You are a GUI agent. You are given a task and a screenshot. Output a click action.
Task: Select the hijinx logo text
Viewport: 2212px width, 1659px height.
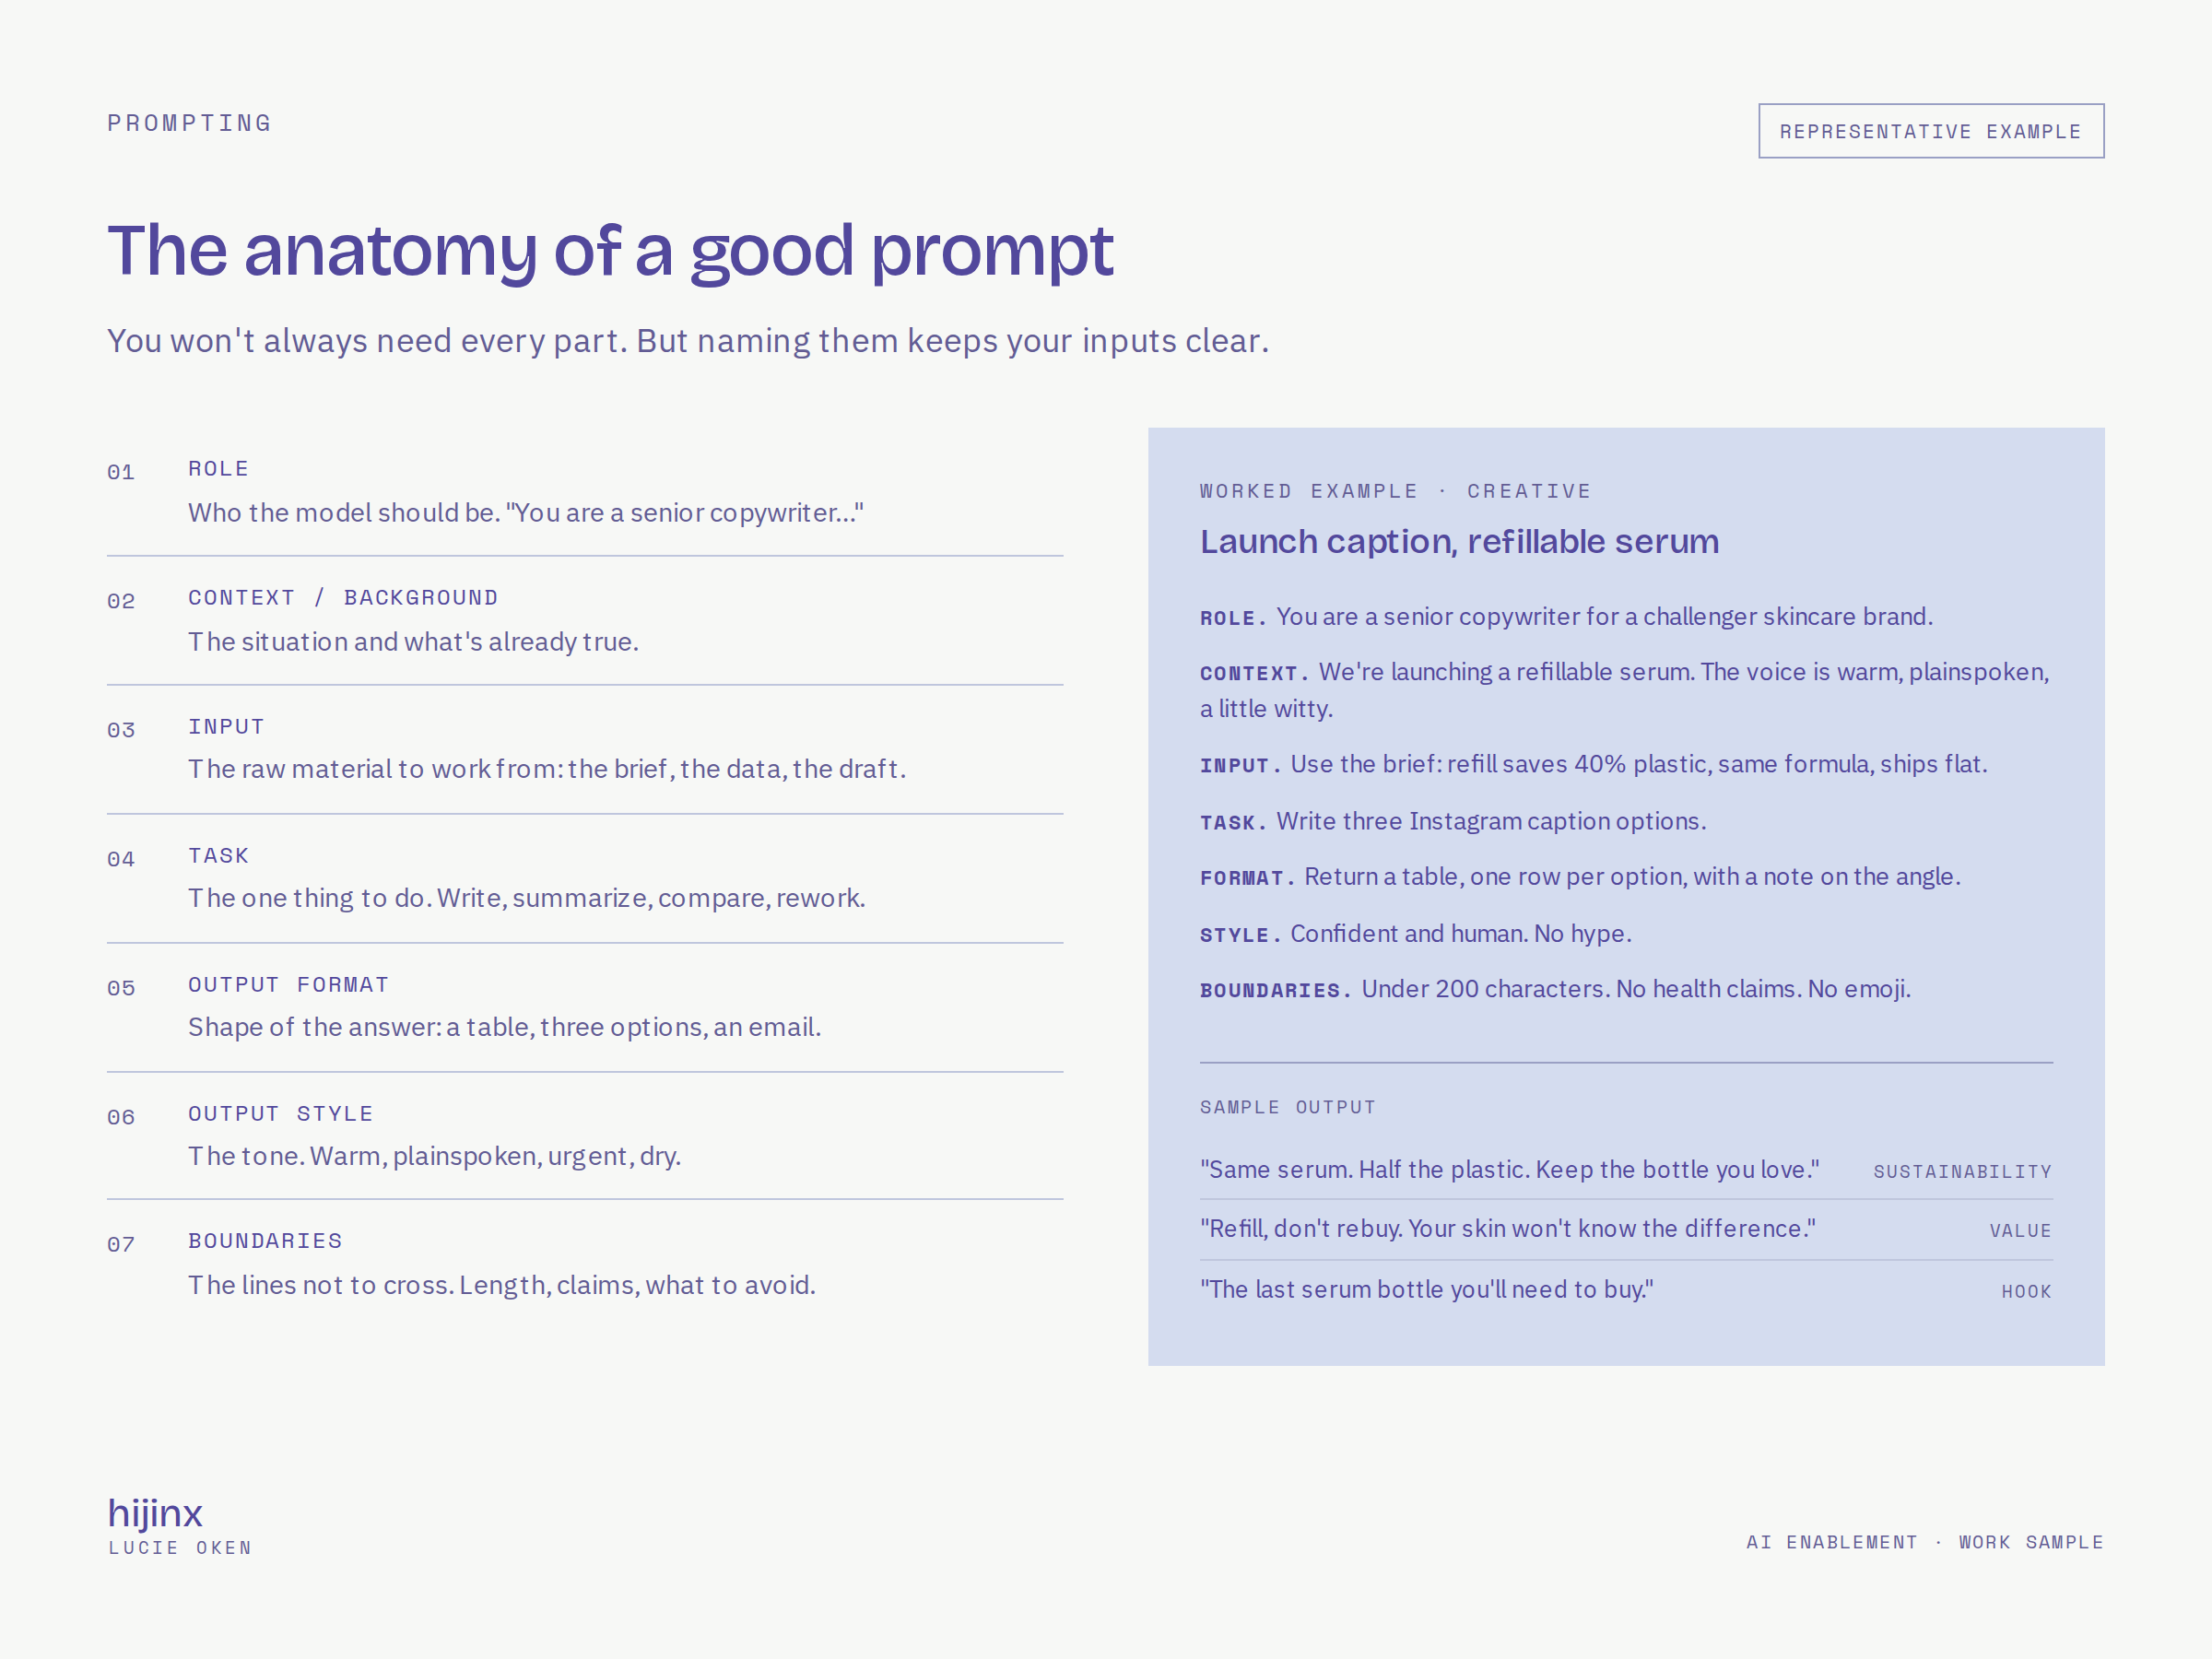coord(155,1513)
